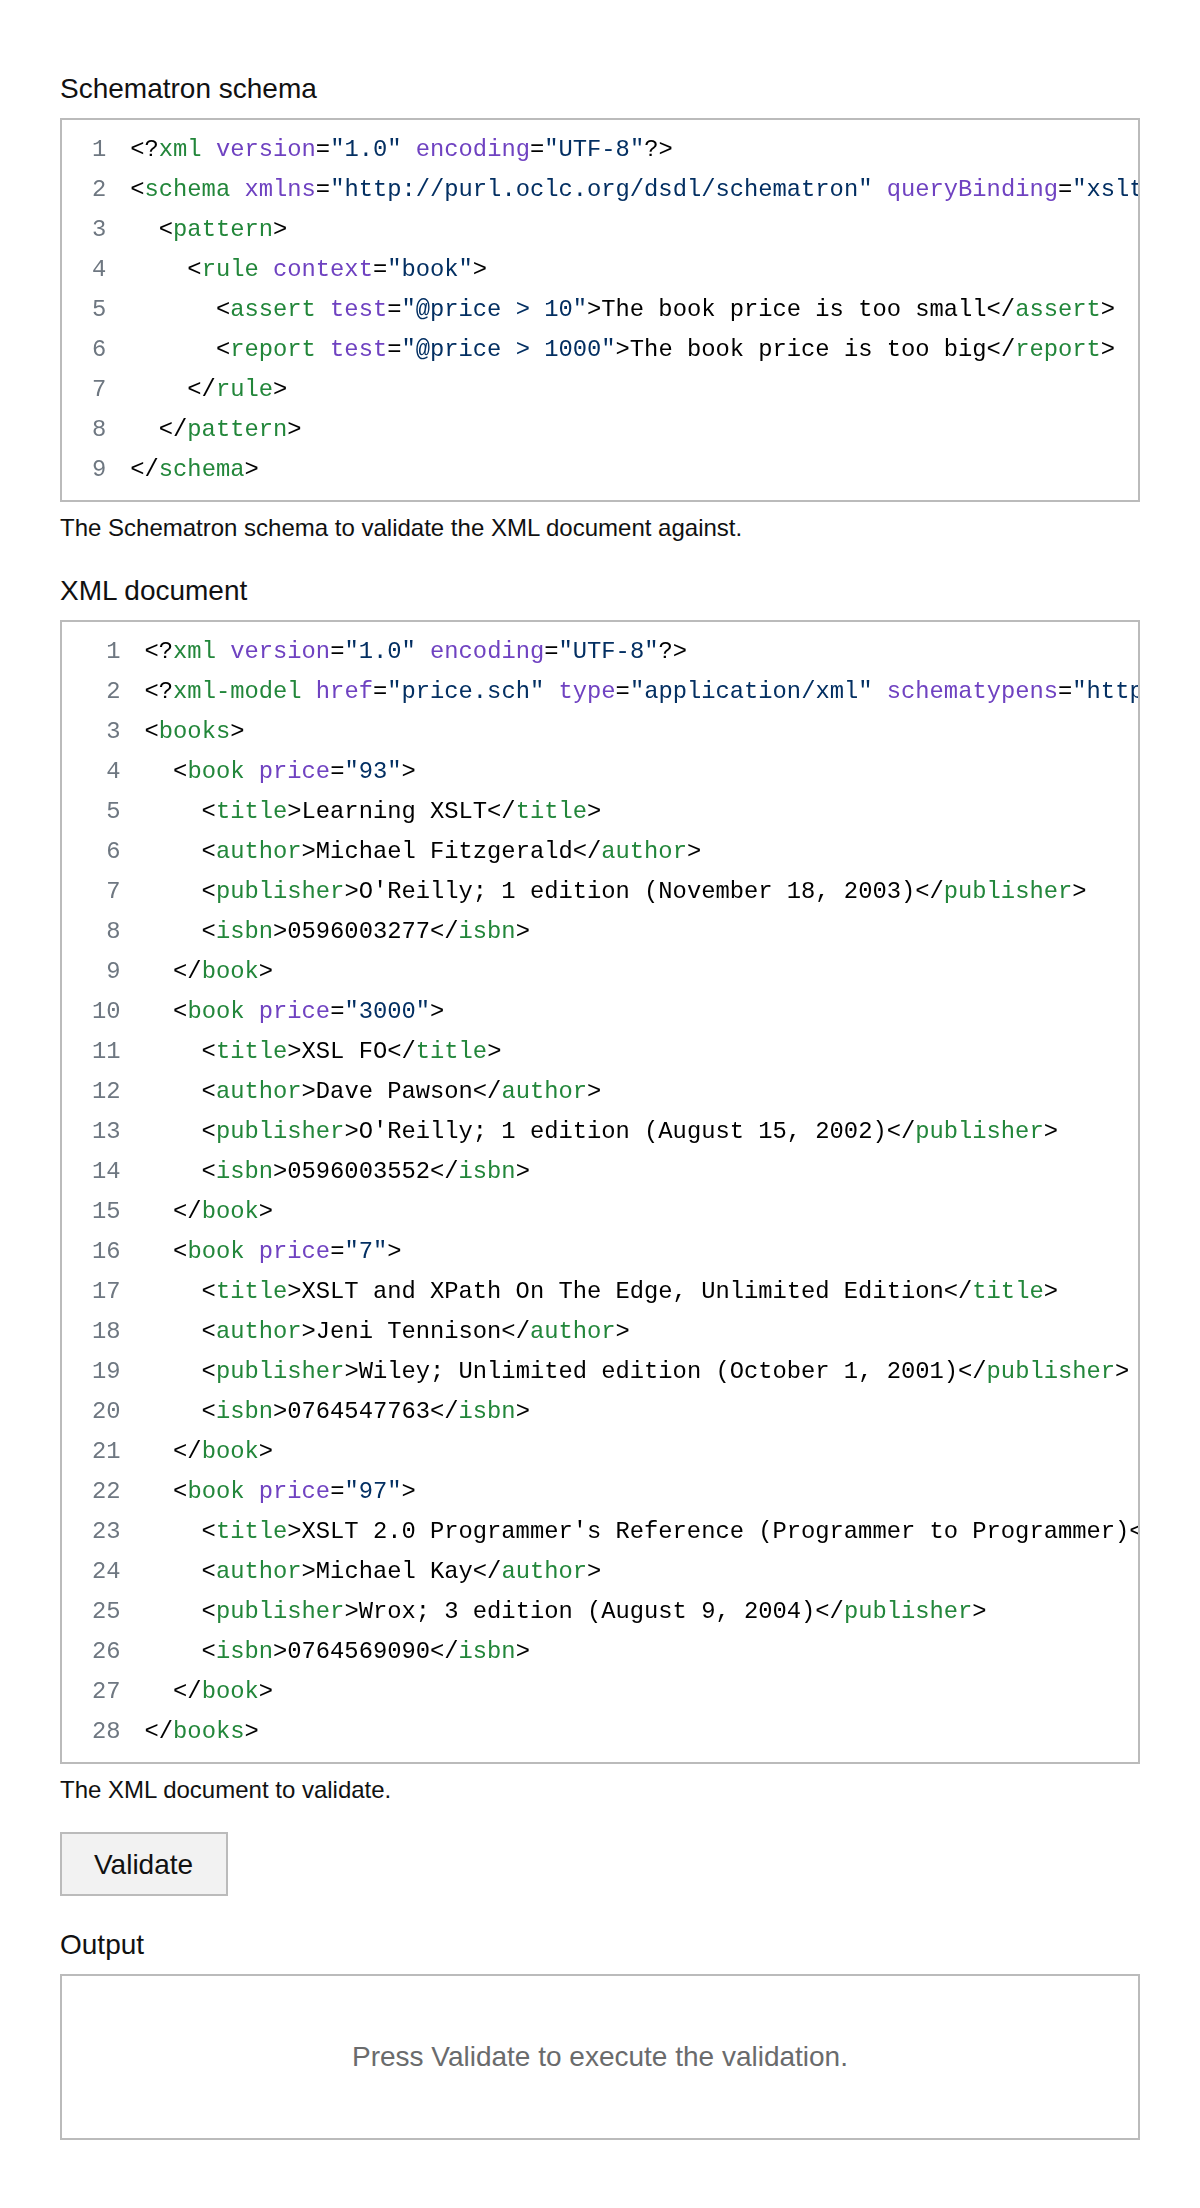Click the title 'Learning XSLT' line
Viewport: 1200px width, 2208px height.
[x=401, y=811]
